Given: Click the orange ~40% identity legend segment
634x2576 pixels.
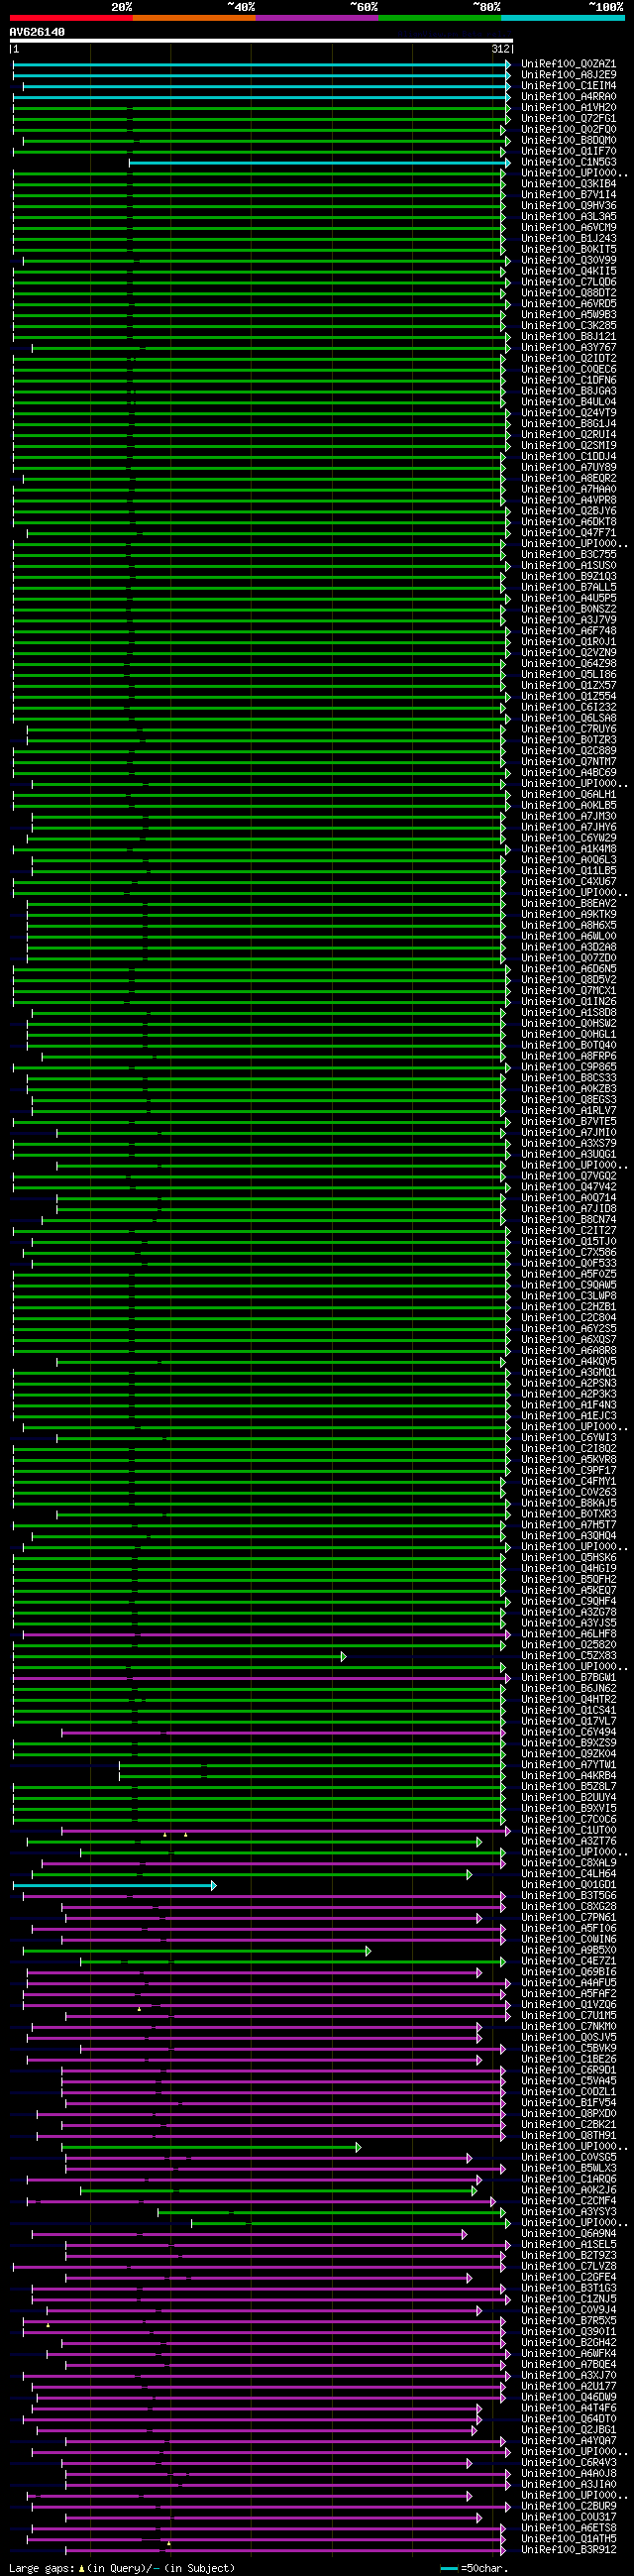Looking at the screenshot, I should [x=194, y=17].
